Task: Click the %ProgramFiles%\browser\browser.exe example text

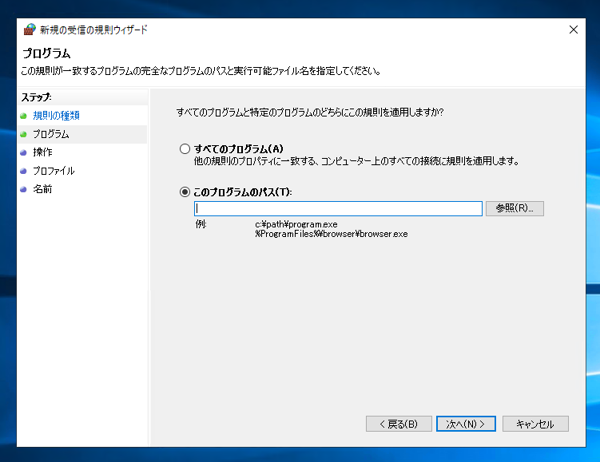Action: tap(331, 234)
